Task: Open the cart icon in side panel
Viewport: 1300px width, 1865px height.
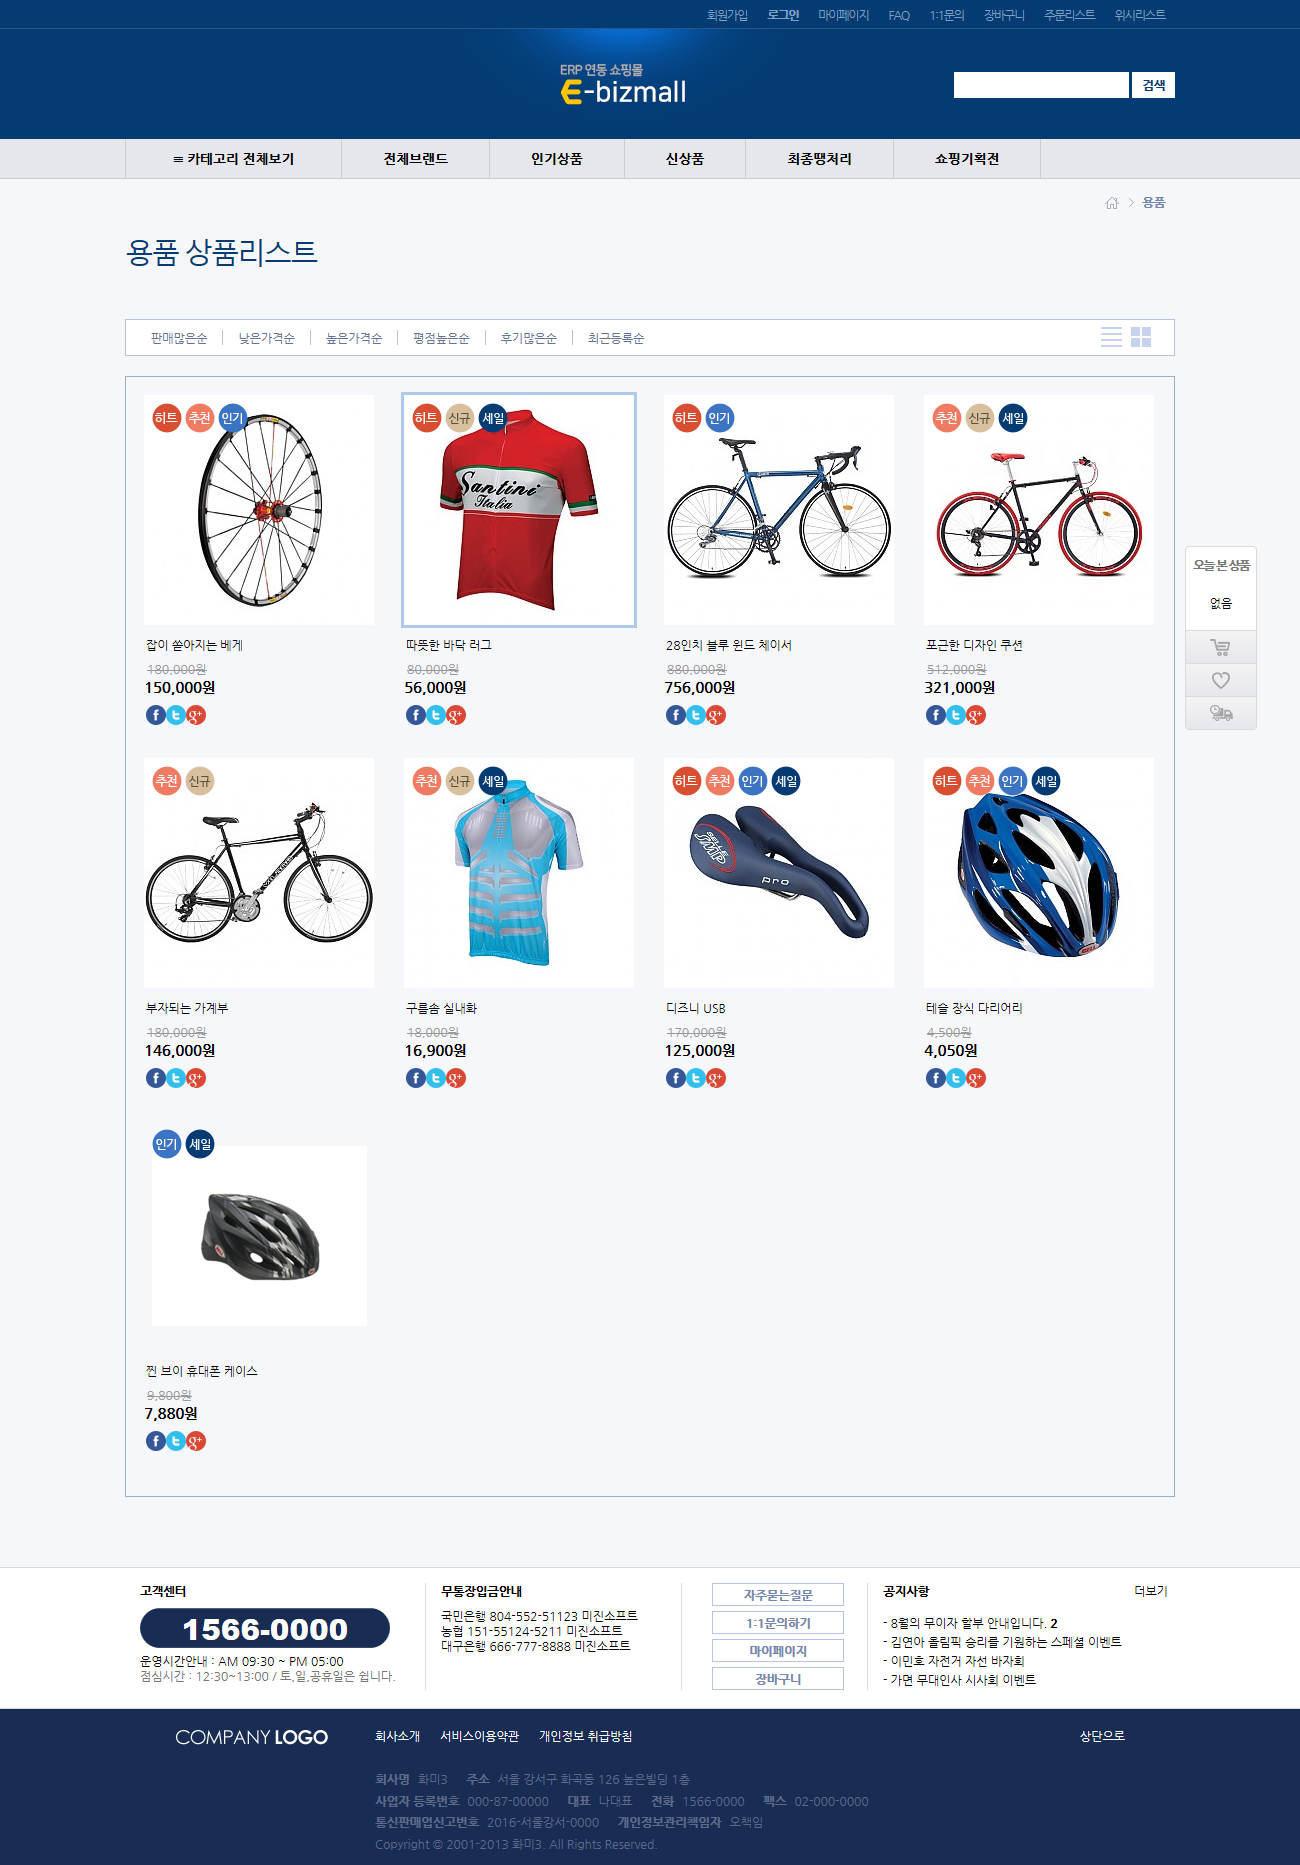Action: pyautogui.click(x=1220, y=647)
